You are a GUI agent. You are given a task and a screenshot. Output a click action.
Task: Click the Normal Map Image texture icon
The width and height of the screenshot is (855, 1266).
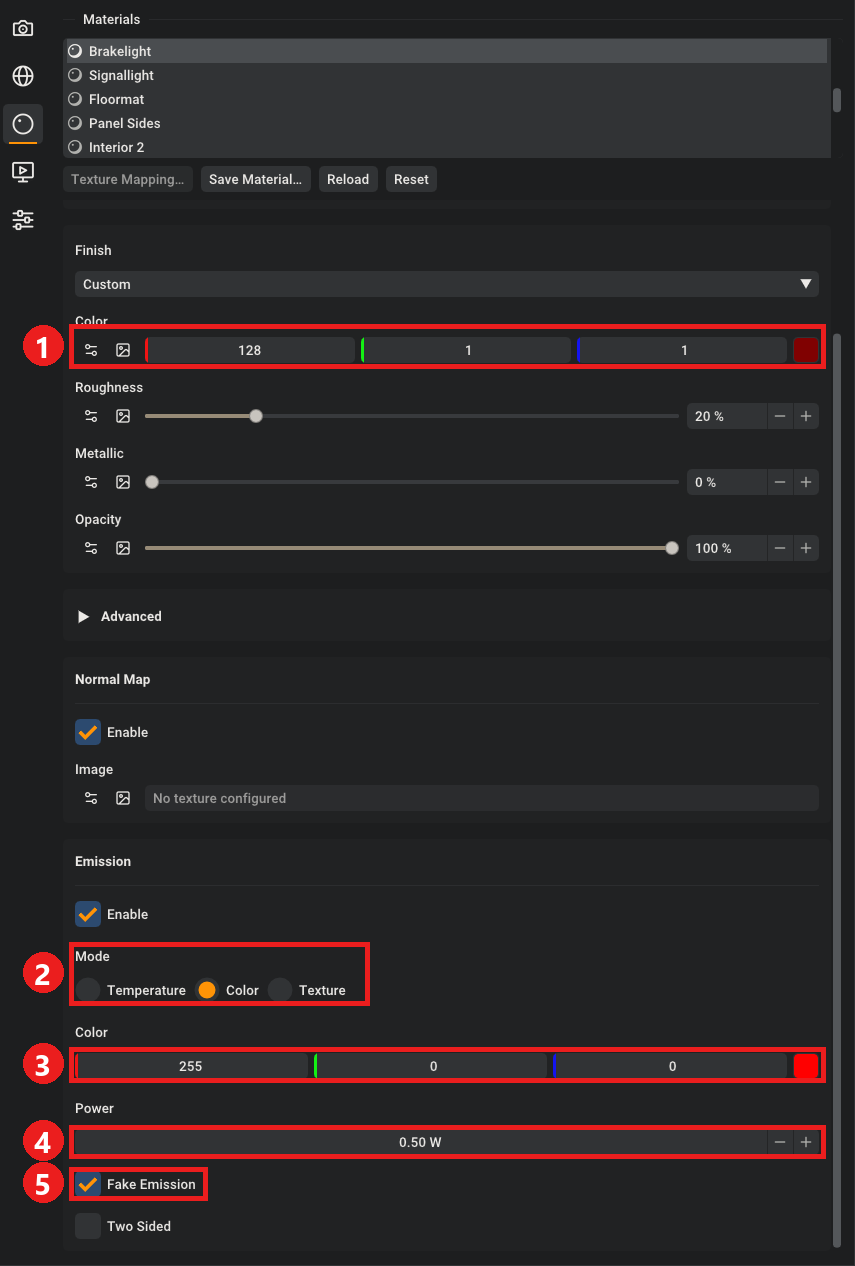(x=123, y=798)
